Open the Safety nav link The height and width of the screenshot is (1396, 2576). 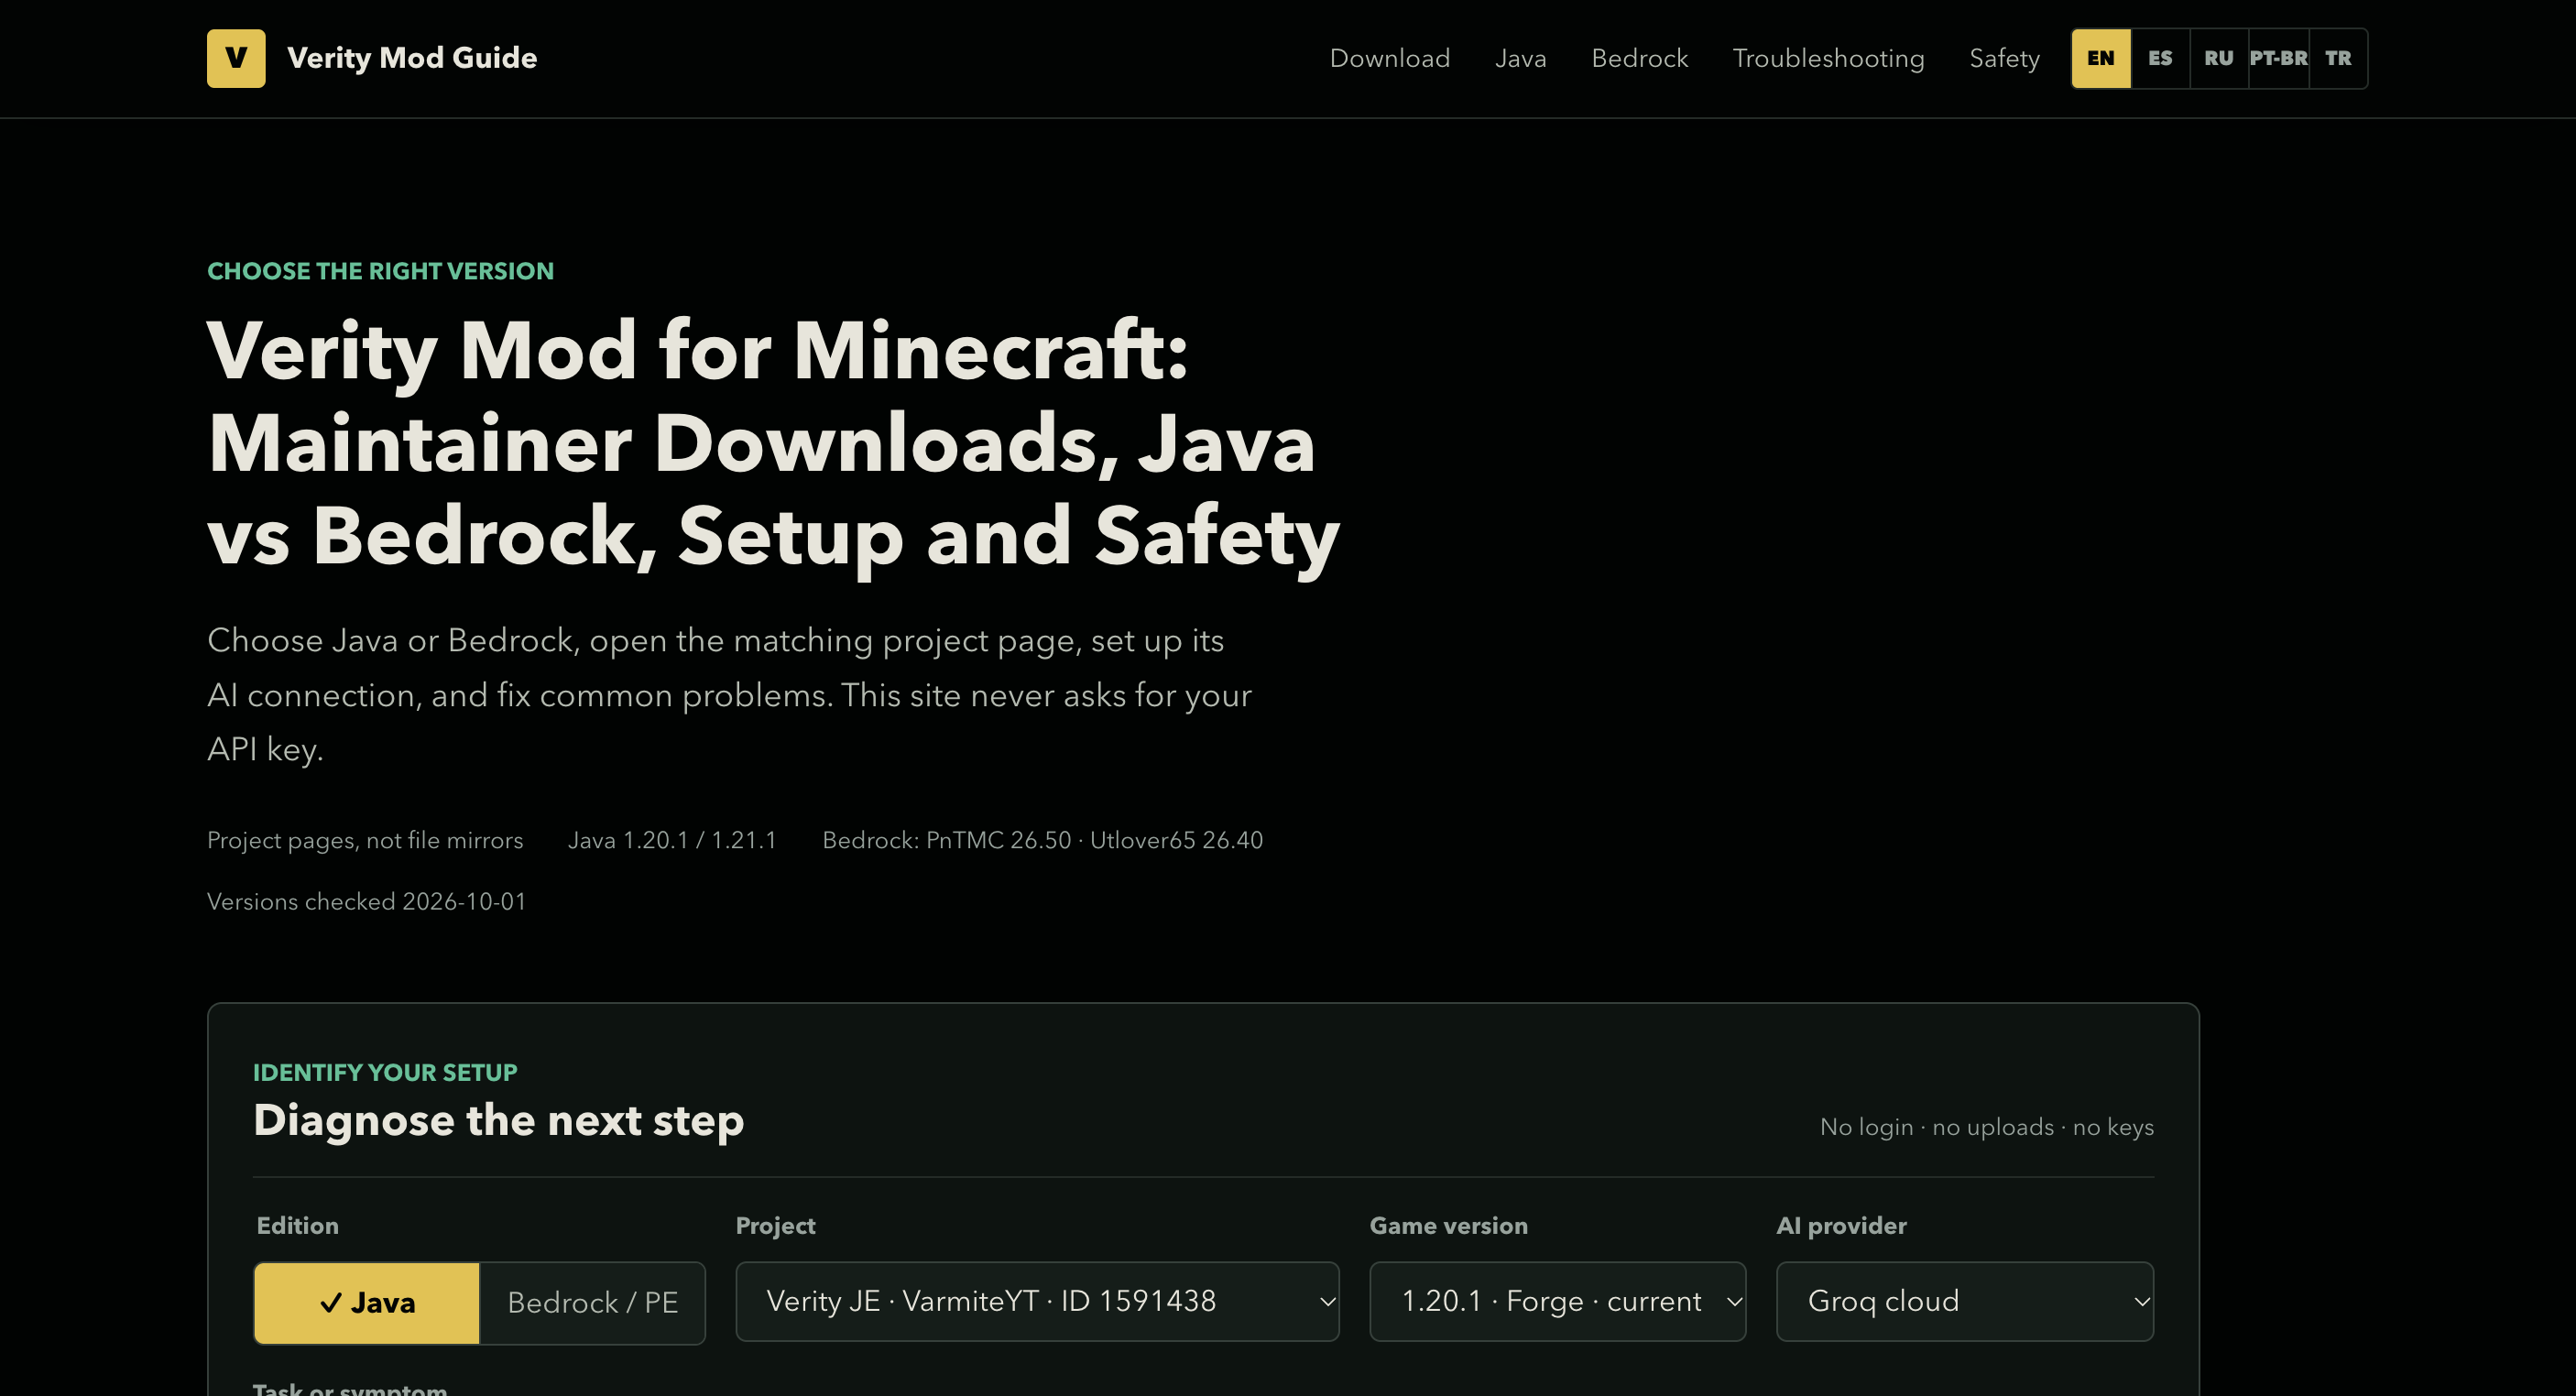click(x=2004, y=58)
